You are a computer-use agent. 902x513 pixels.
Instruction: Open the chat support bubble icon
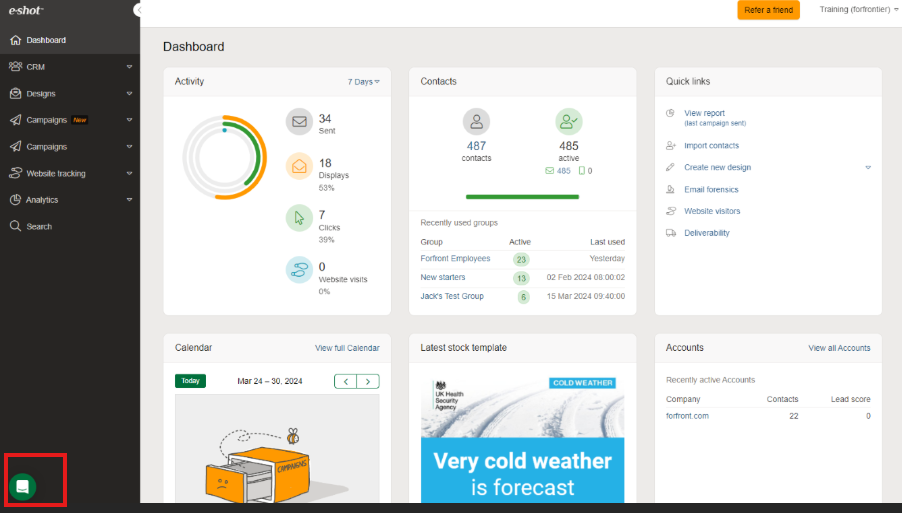(x=22, y=487)
